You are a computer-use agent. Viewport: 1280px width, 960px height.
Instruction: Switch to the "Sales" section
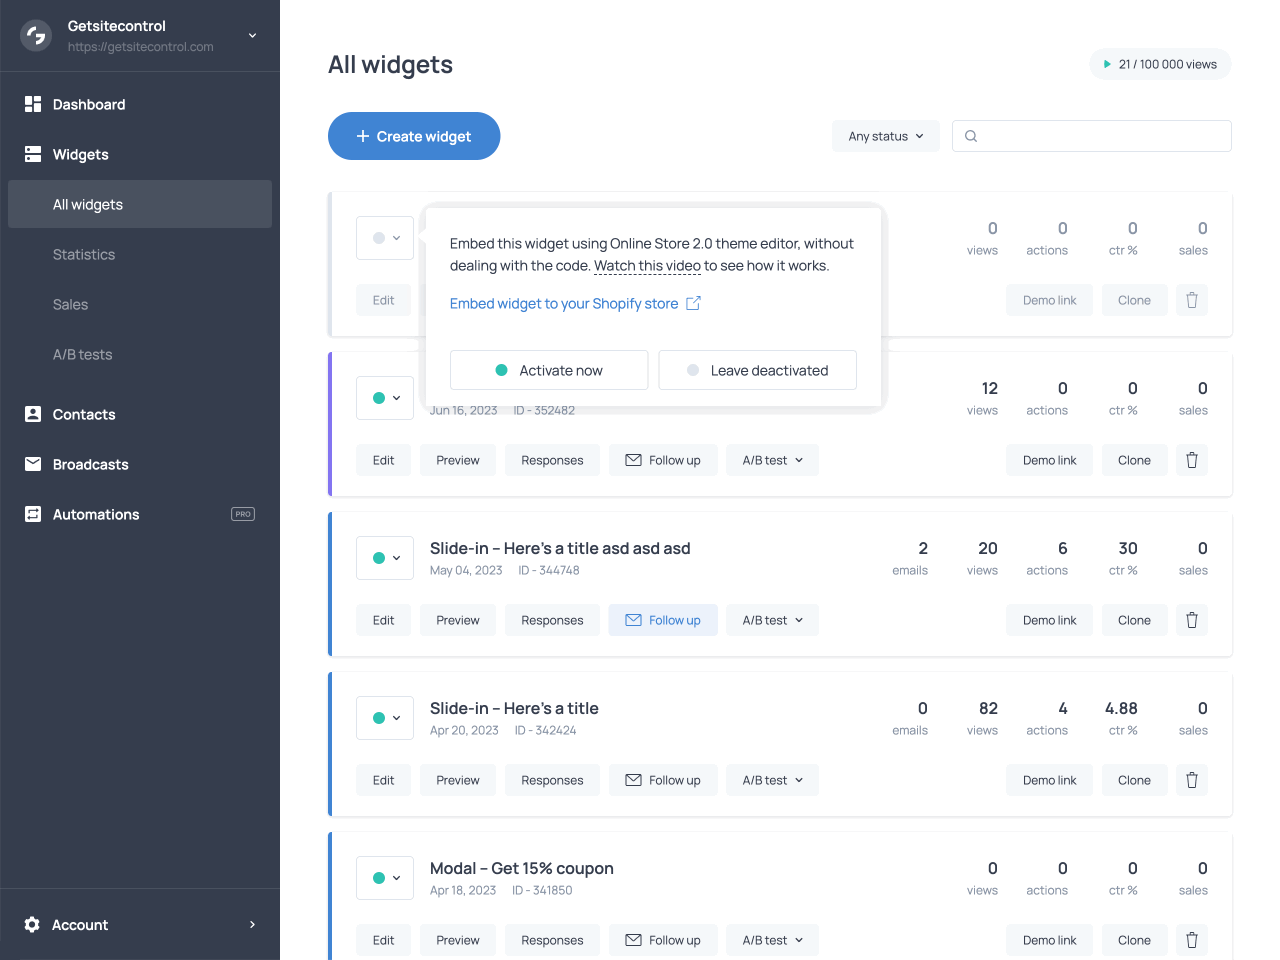70,304
